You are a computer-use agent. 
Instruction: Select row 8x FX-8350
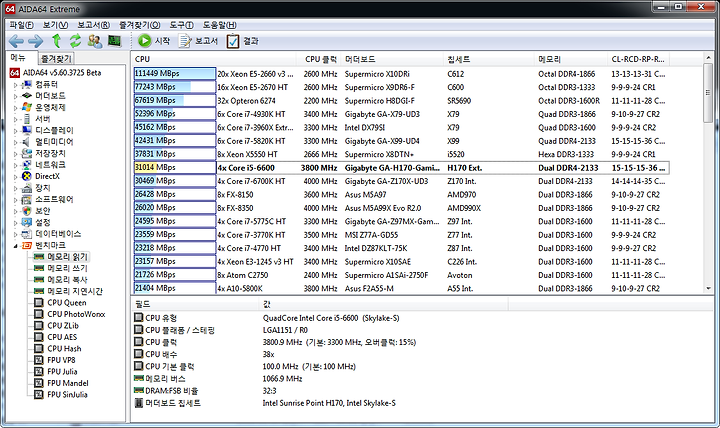(401, 208)
